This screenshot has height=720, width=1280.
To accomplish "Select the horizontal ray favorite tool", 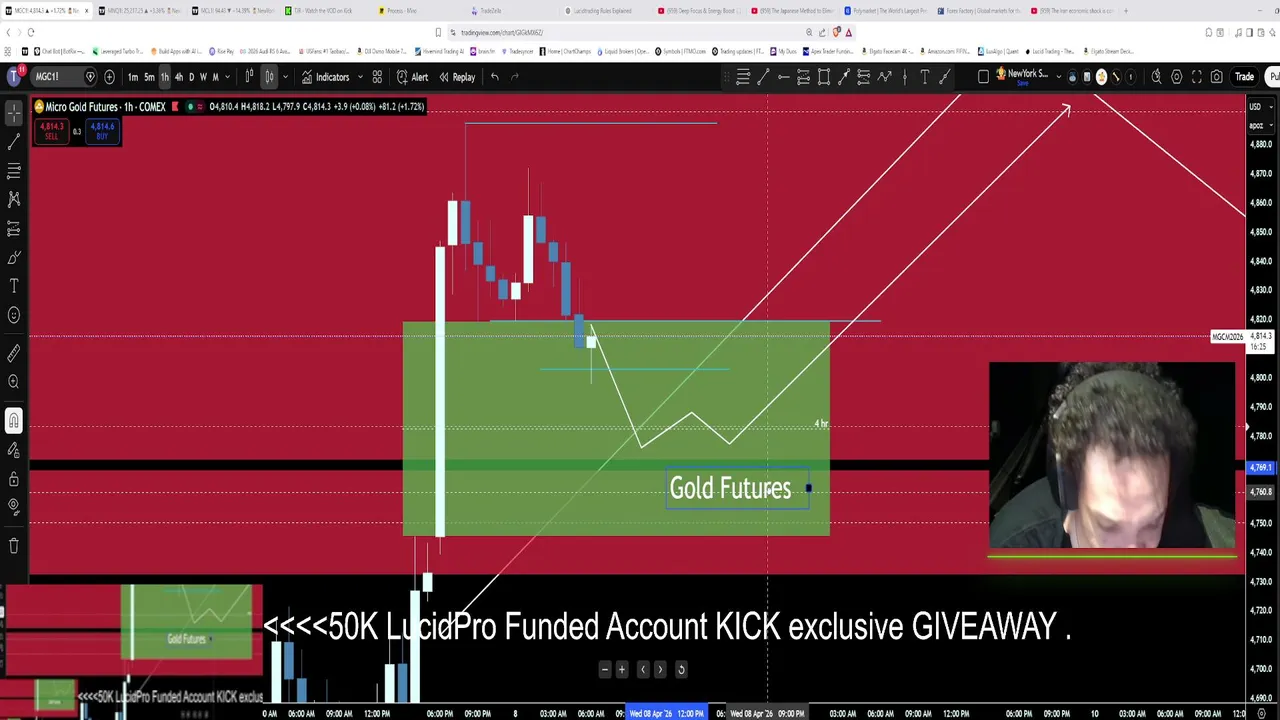I will point(784,77).
